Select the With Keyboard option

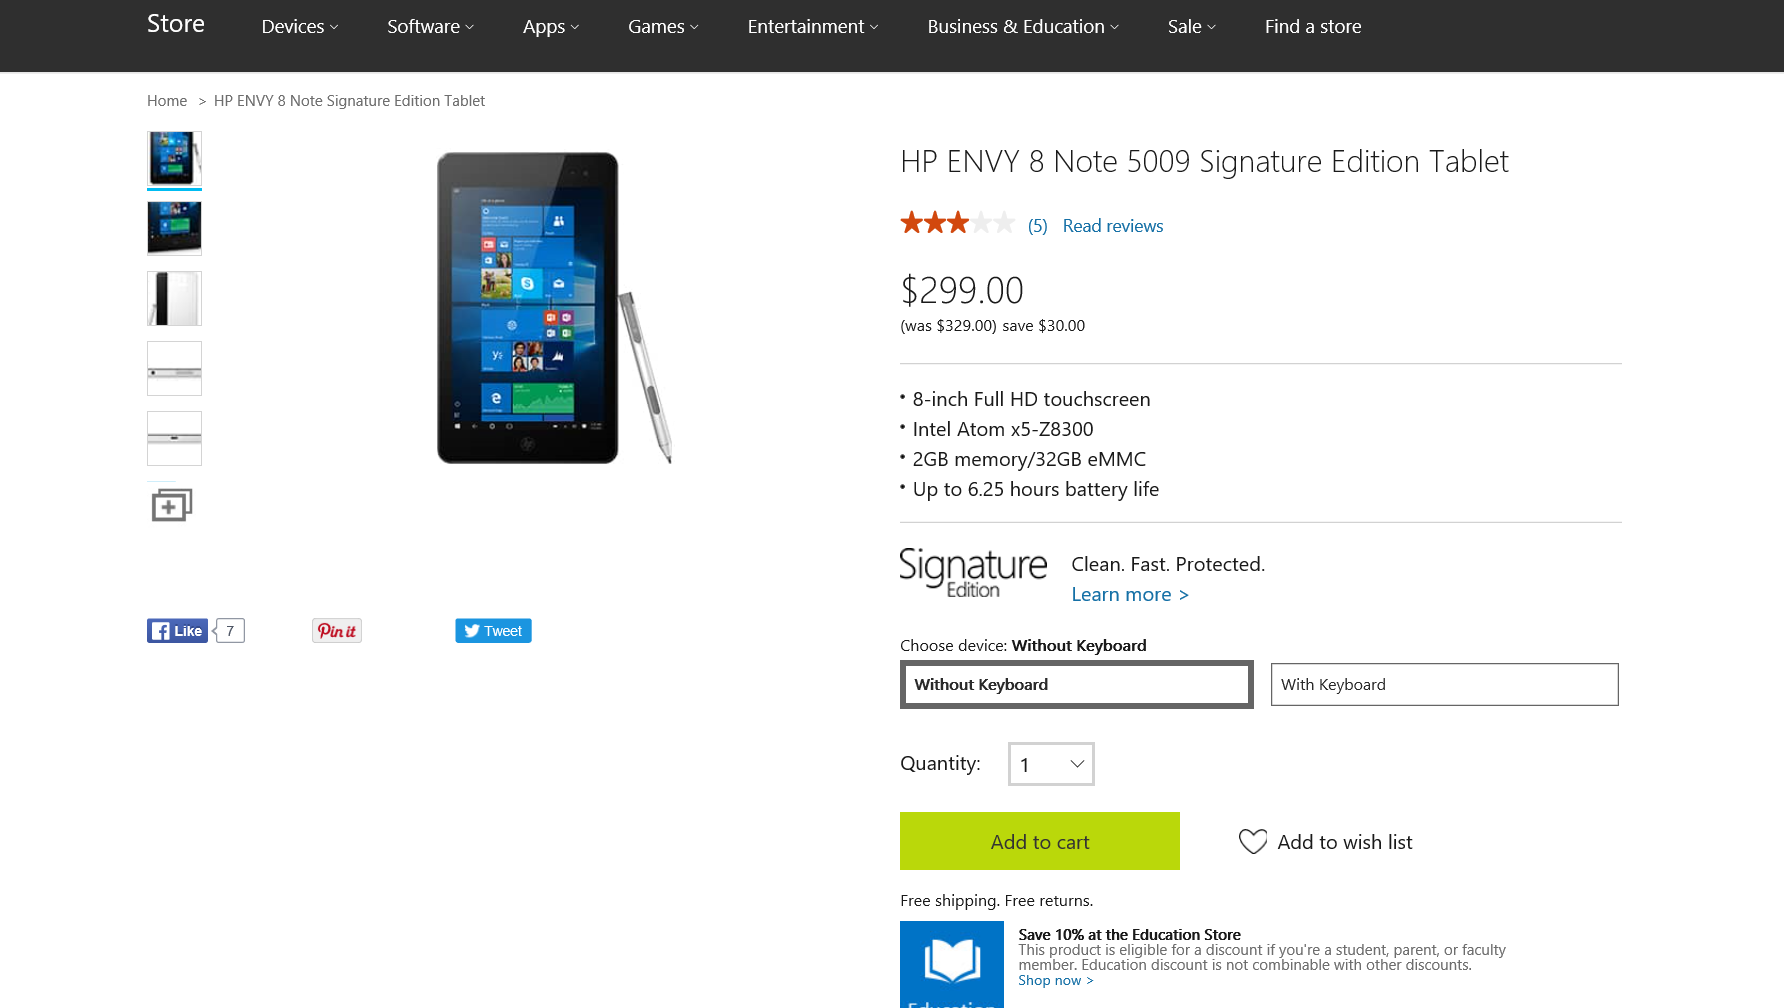1445,685
